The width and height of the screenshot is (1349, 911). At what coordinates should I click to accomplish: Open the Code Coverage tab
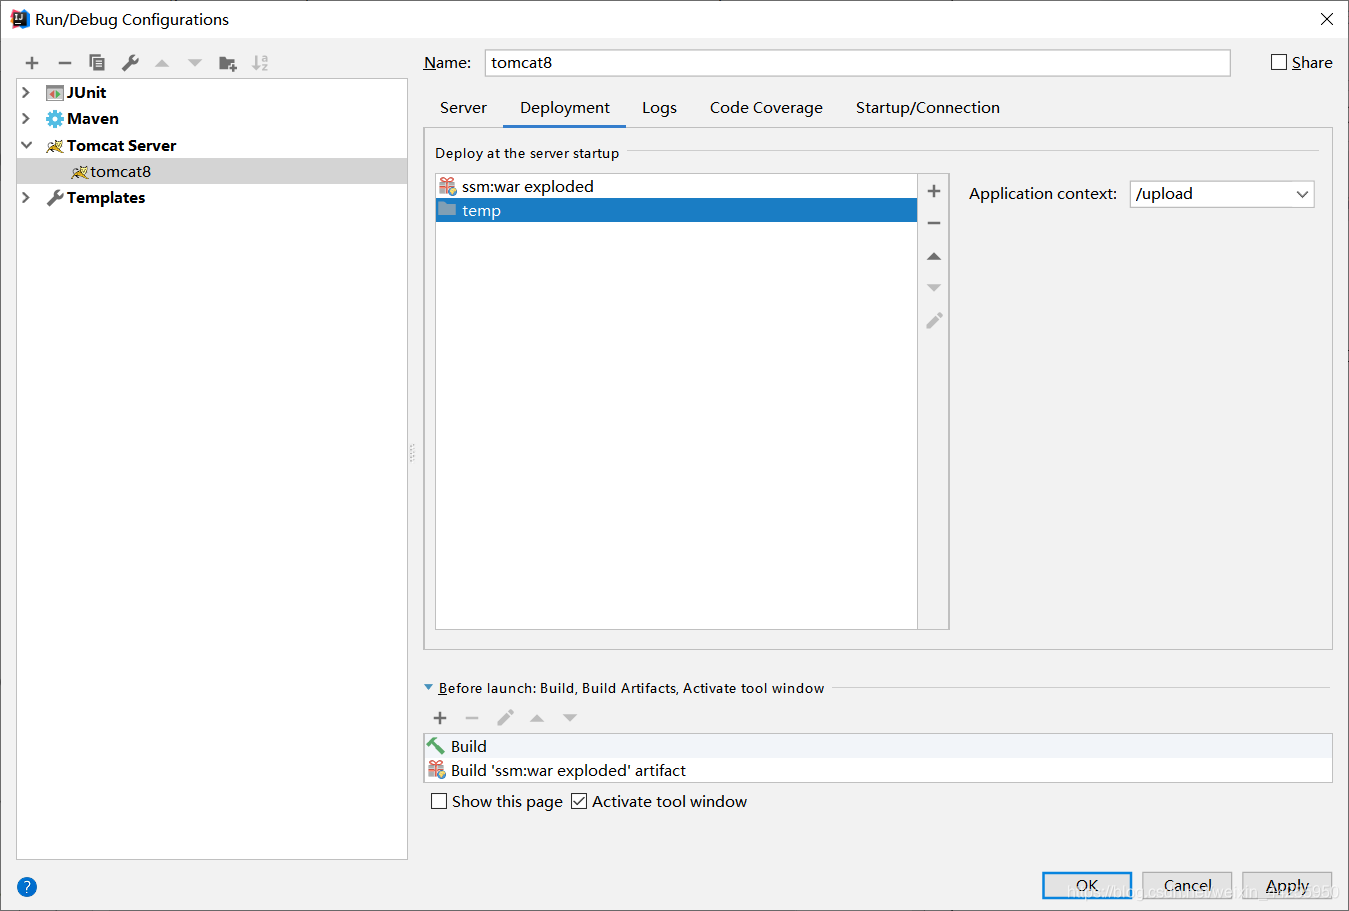coord(766,108)
